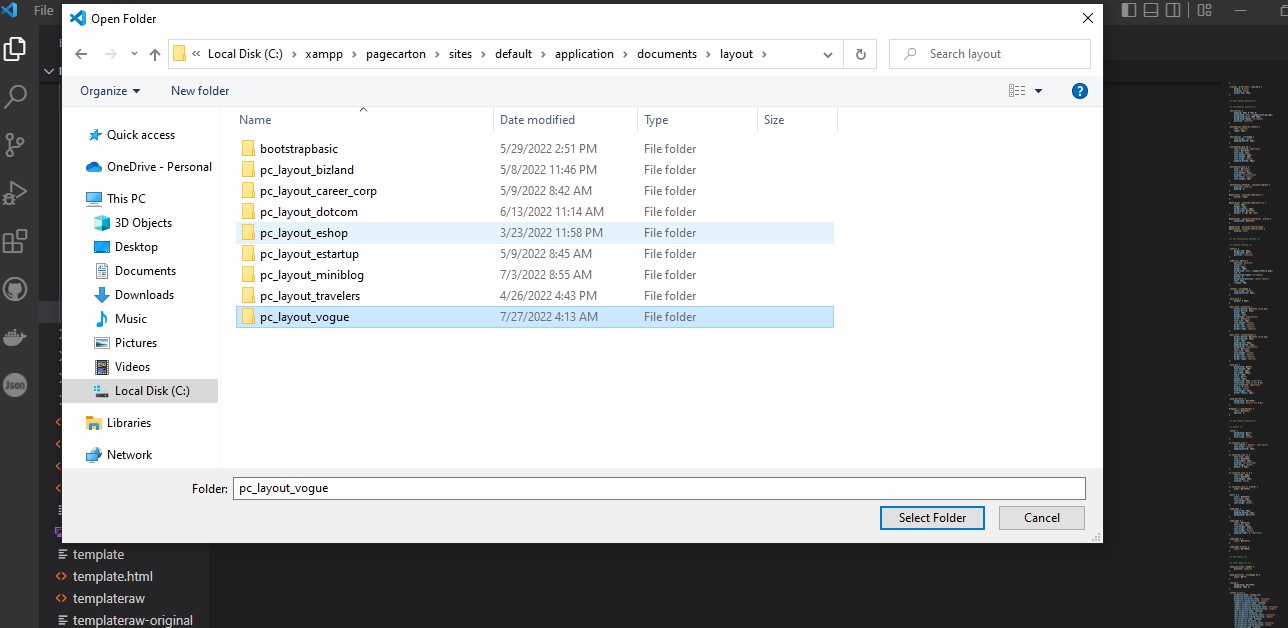Image resolution: width=1288 pixels, height=628 pixels.
Task: Click sites in the address path
Action: pyautogui.click(x=461, y=54)
